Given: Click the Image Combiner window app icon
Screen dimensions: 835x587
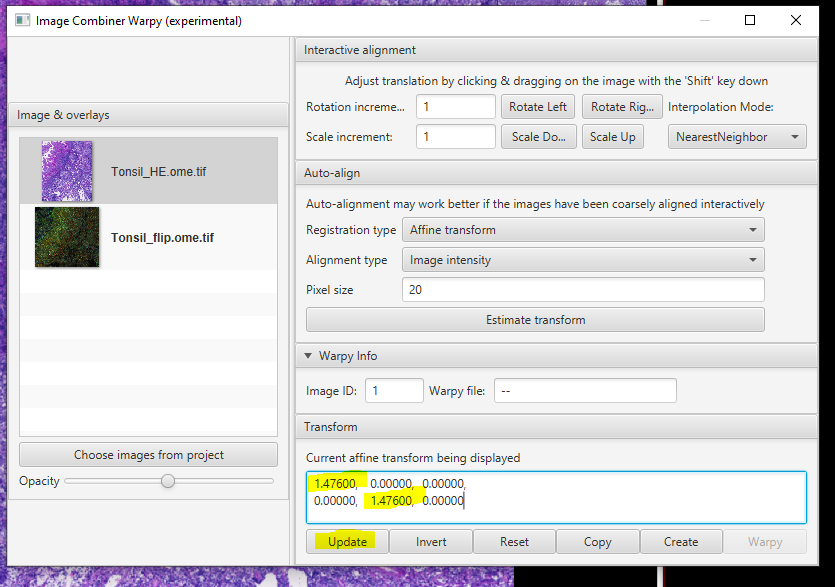Looking at the screenshot, I should pyautogui.click(x=22, y=20).
